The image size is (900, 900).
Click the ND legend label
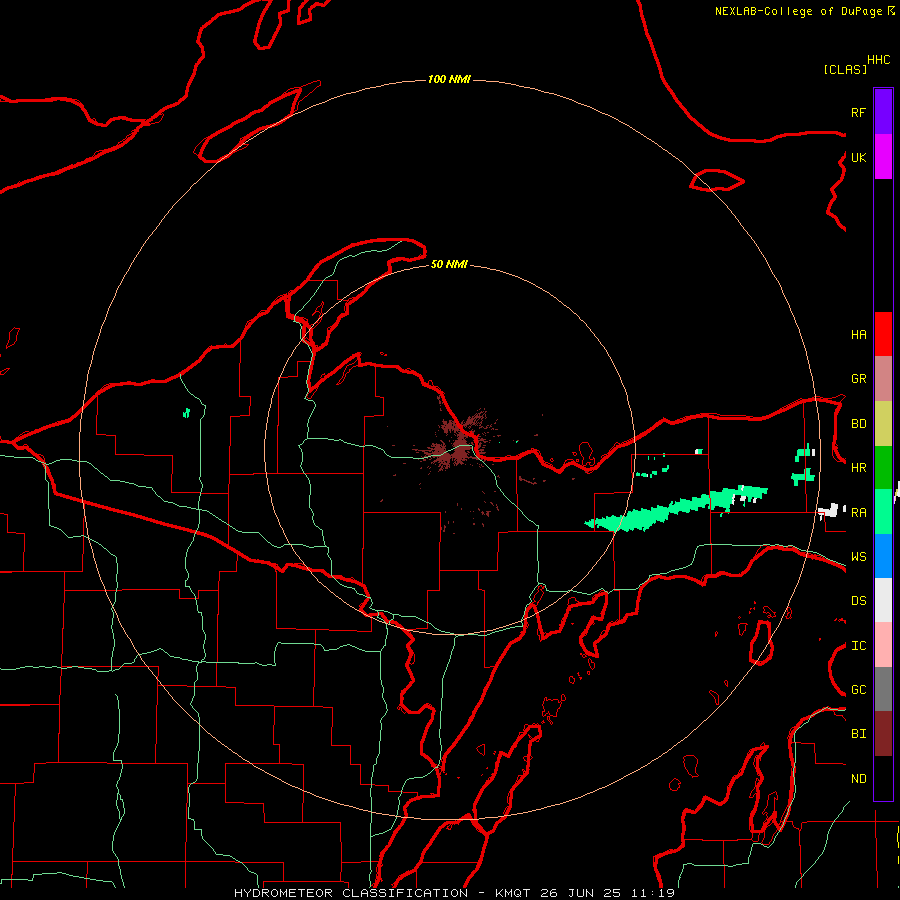(859, 779)
